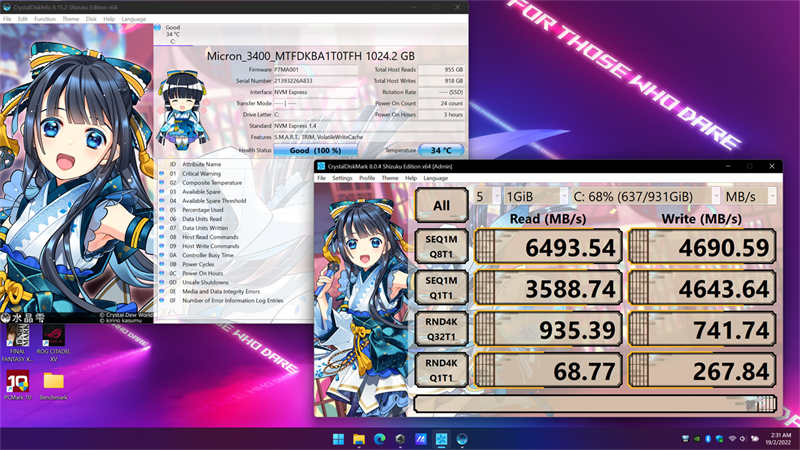Select the Power Cycles attribute row
This screenshot has height=450, width=800.
click(x=235, y=264)
